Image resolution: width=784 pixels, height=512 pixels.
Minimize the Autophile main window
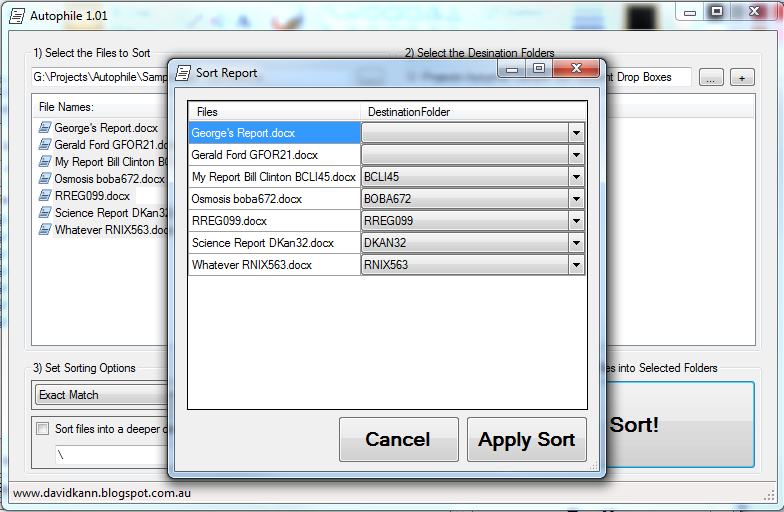coord(690,12)
